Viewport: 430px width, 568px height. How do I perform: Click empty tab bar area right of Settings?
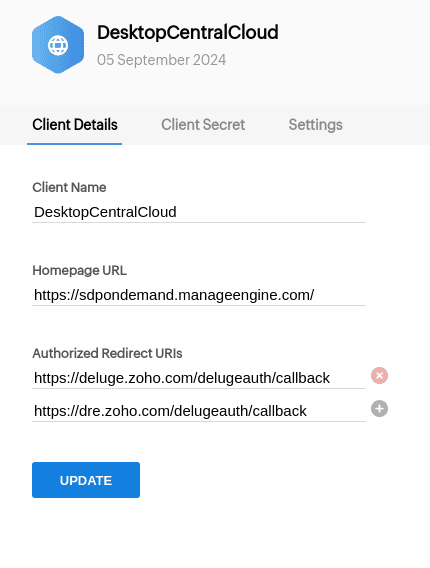(x=386, y=125)
